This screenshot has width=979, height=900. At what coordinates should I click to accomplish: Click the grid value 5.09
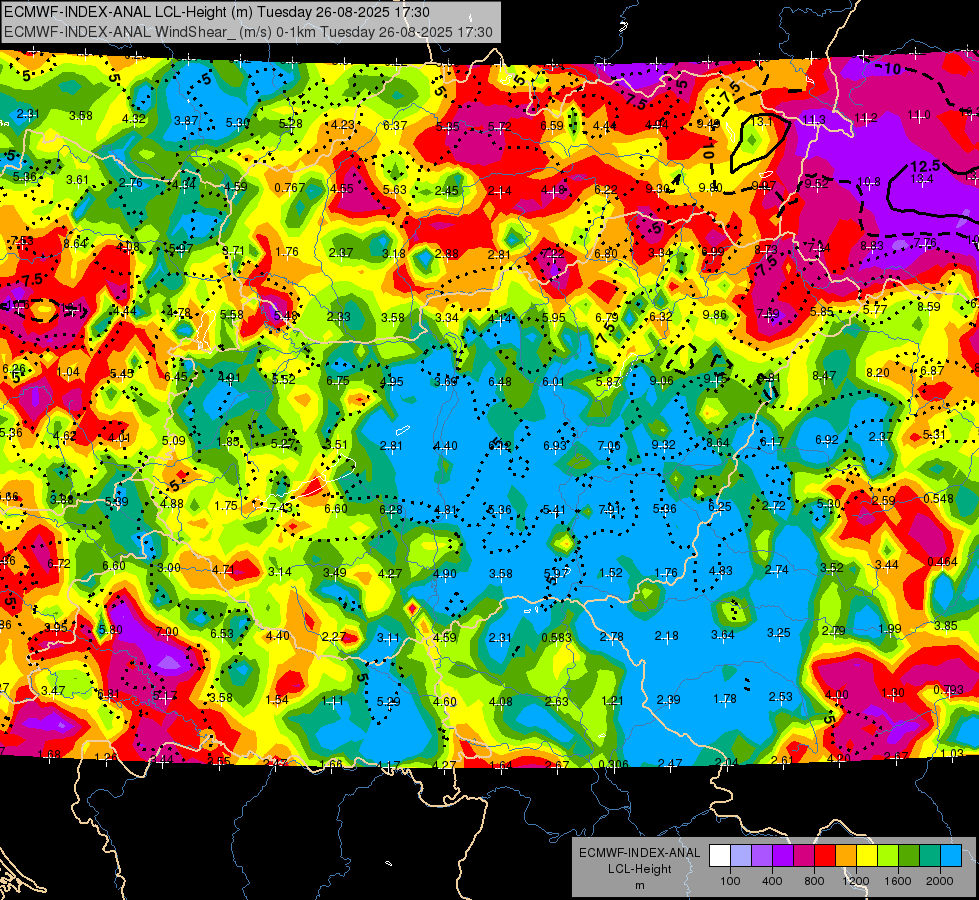tap(174, 440)
